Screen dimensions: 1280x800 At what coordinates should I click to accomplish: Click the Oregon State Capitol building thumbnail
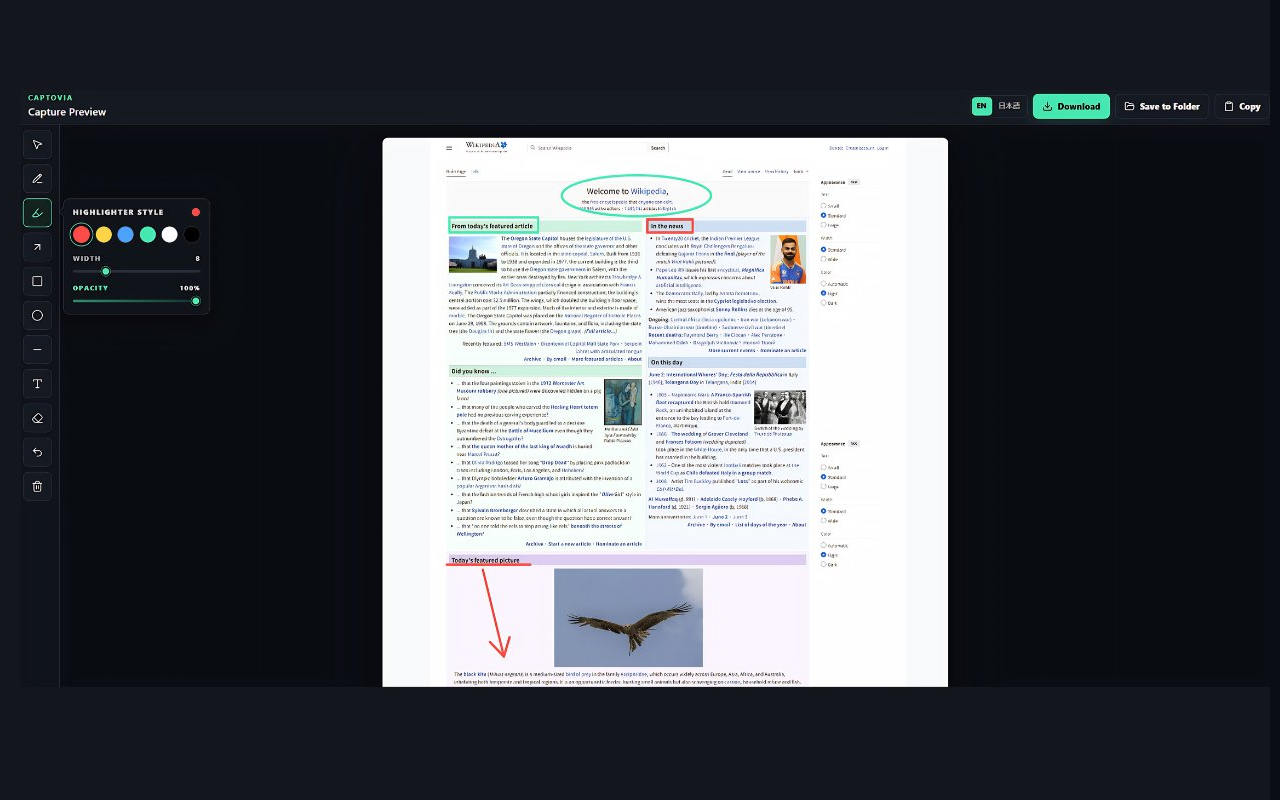[x=473, y=254]
